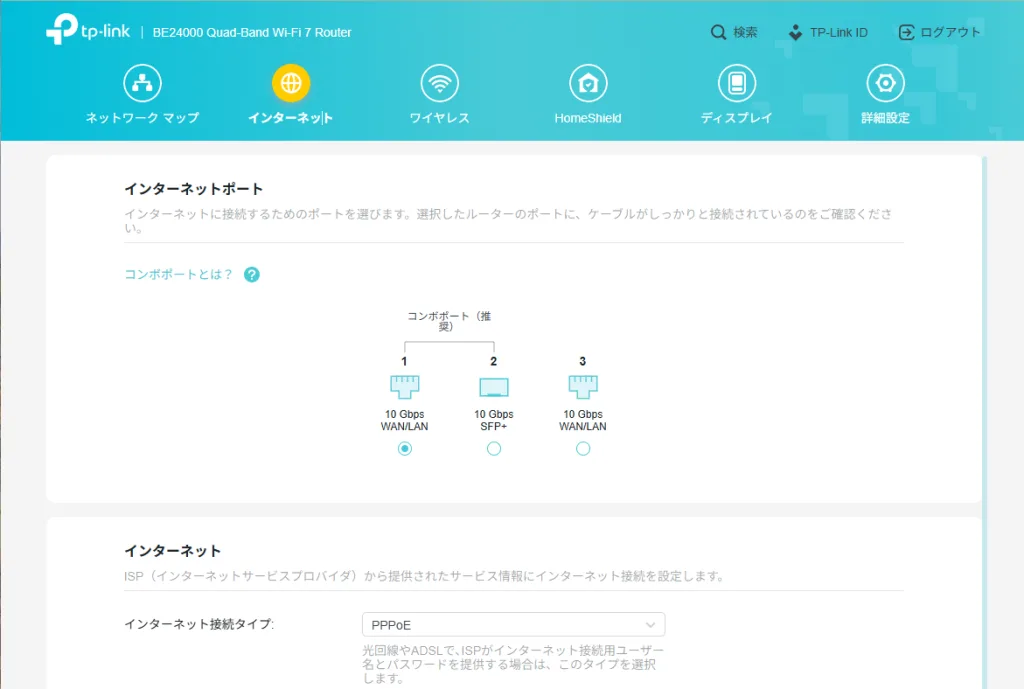Click インターネット接続タイプ label
The width and height of the screenshot is (1024, 689).
pyautogui.click(x=199, y=624)
